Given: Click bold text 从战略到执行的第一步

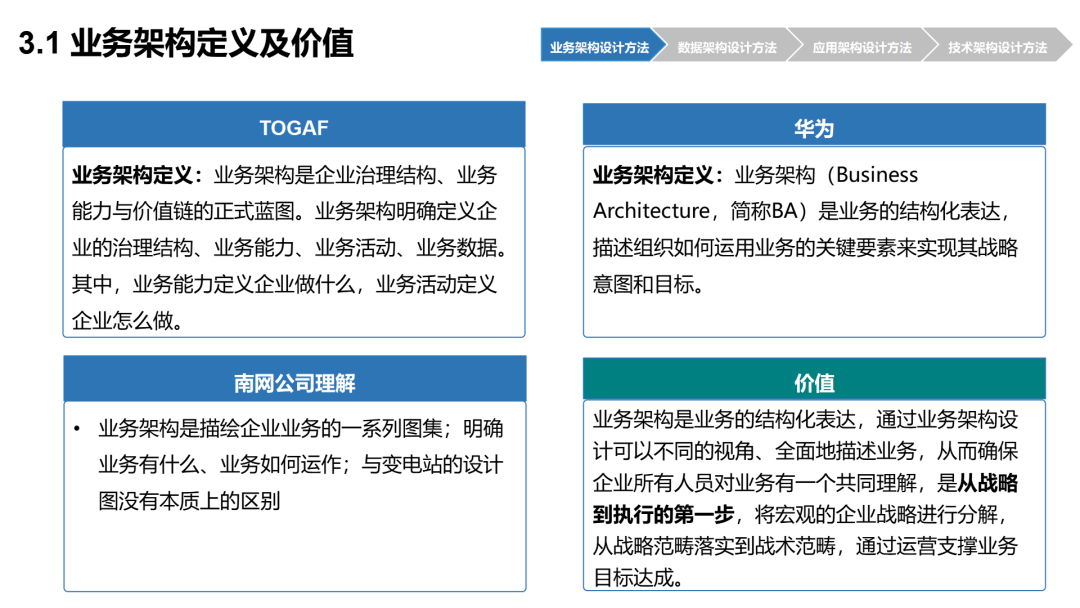Looking at the screenshot, I should [806, 499].
